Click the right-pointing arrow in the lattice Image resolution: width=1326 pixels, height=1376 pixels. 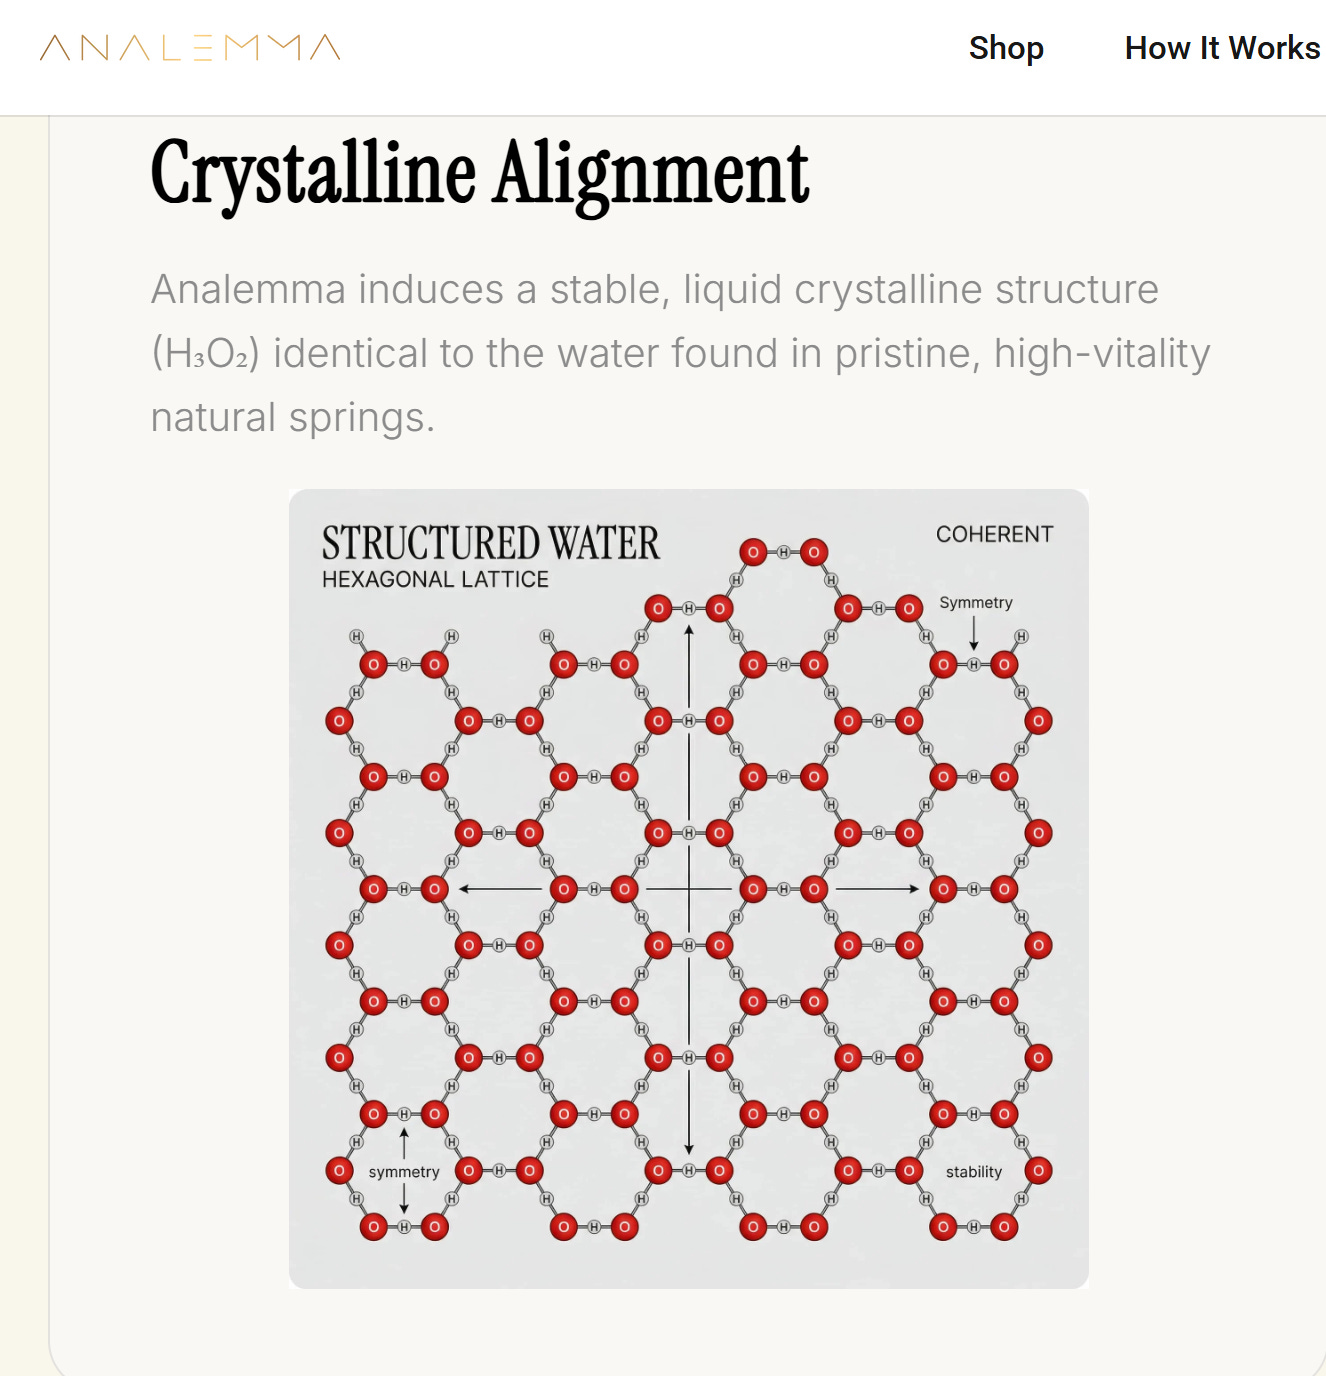pos(877,889)
